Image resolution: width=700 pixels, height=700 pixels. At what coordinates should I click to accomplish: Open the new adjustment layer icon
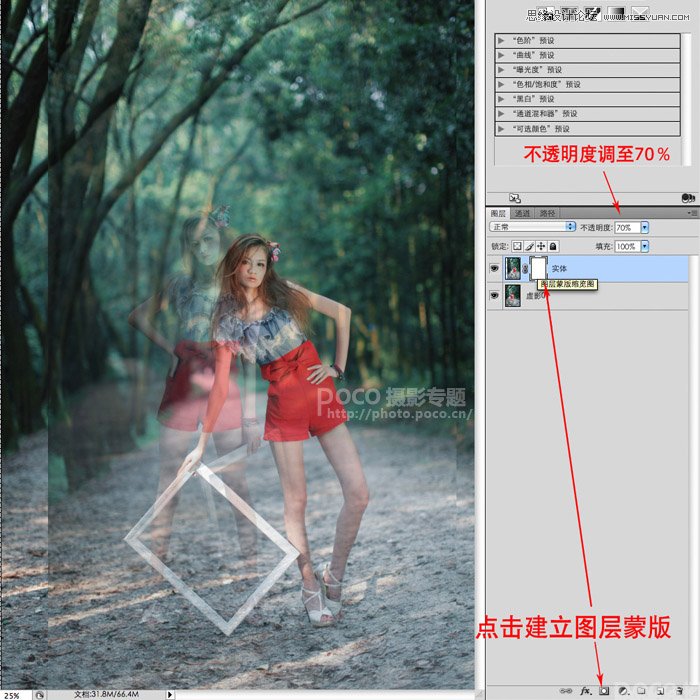(x=623, y=691)
